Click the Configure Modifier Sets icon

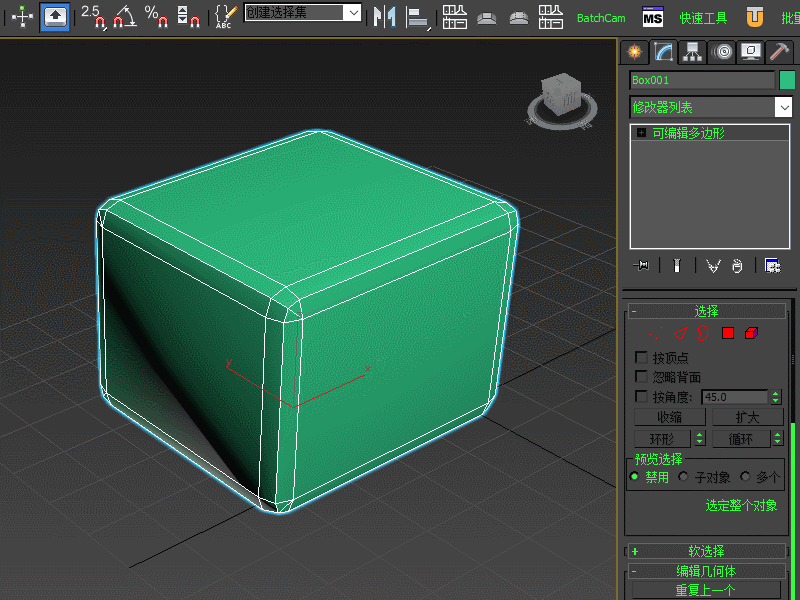[x=772, y=265]
